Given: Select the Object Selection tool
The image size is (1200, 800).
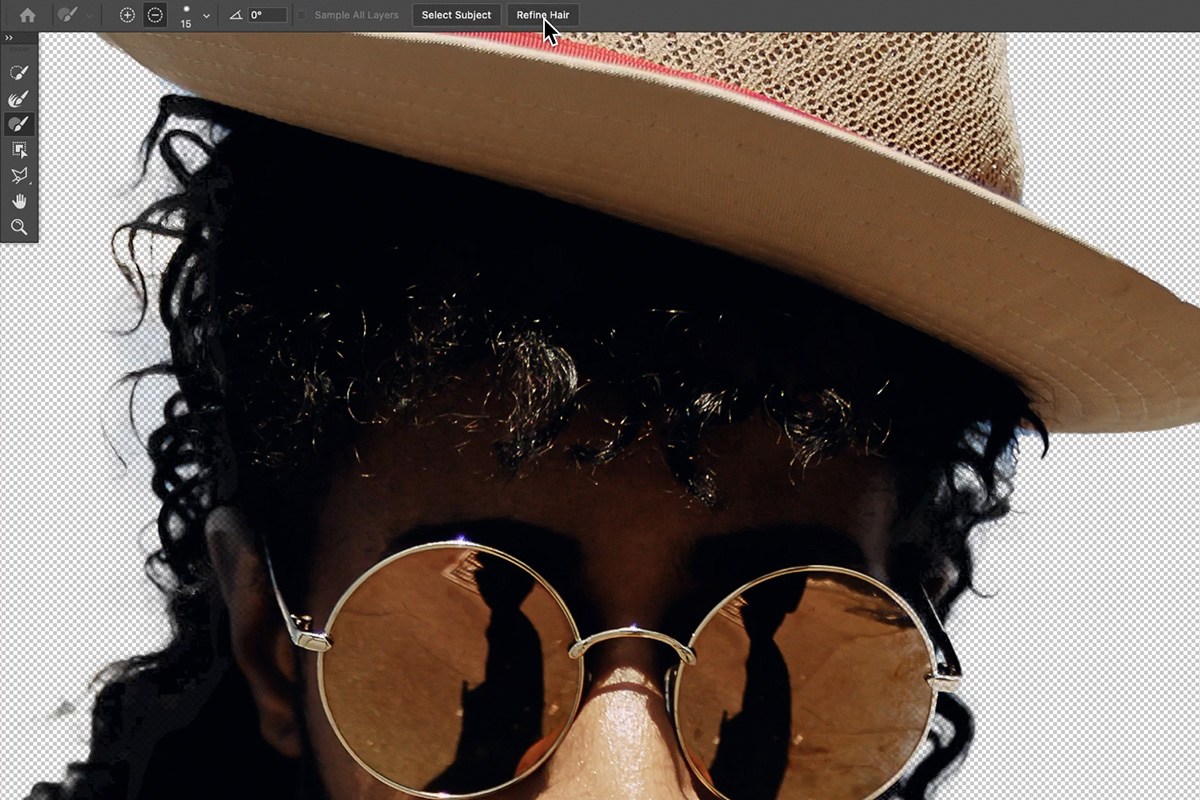Looking at the screenshot, I should [19, 150].
